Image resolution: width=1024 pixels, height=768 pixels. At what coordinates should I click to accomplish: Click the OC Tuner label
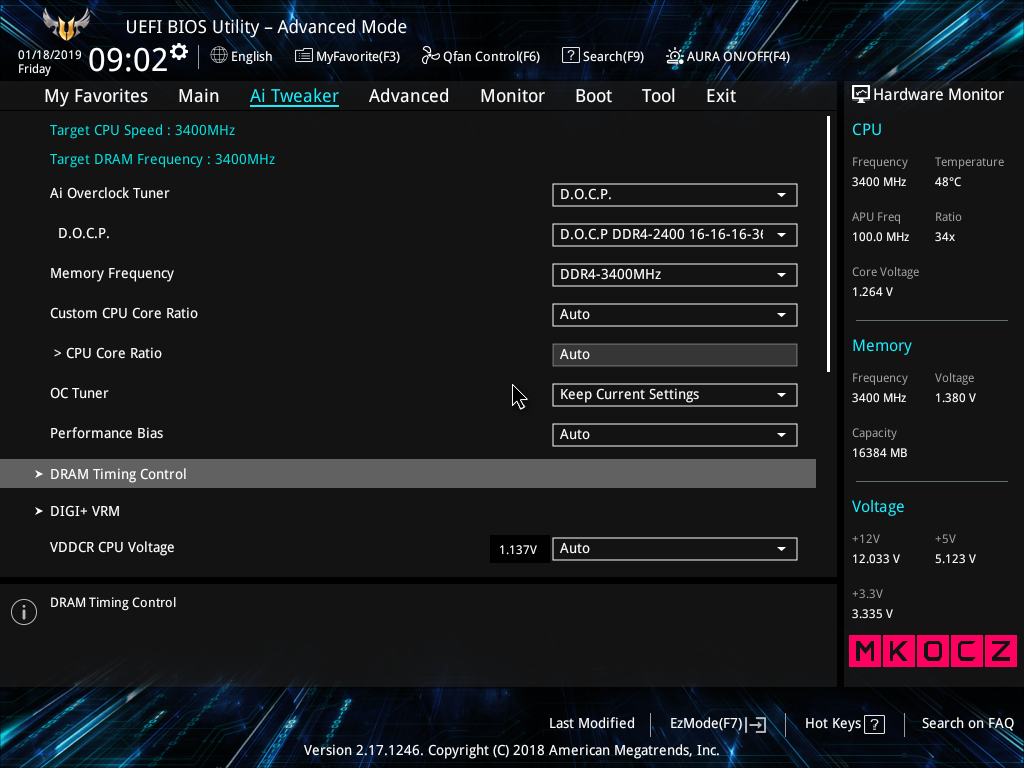pos(79,393)
